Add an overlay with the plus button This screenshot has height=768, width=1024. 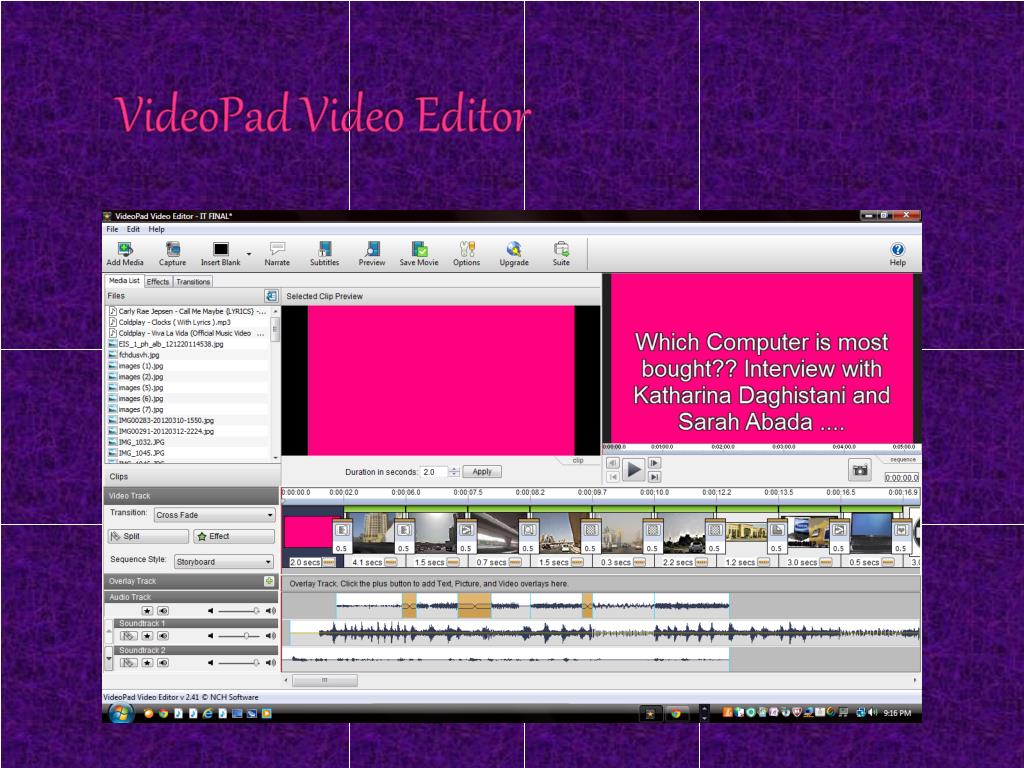pyautogui.click(x=268, y=581)
